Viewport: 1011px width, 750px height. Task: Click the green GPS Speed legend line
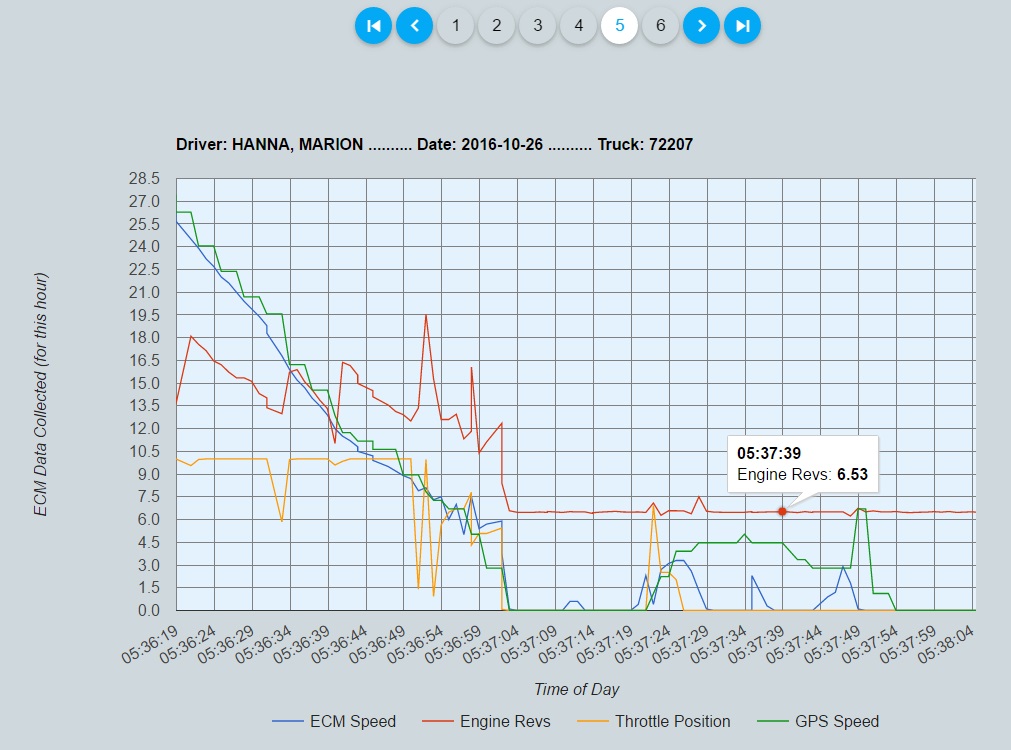pyautogui.click(x=772, y=721)
